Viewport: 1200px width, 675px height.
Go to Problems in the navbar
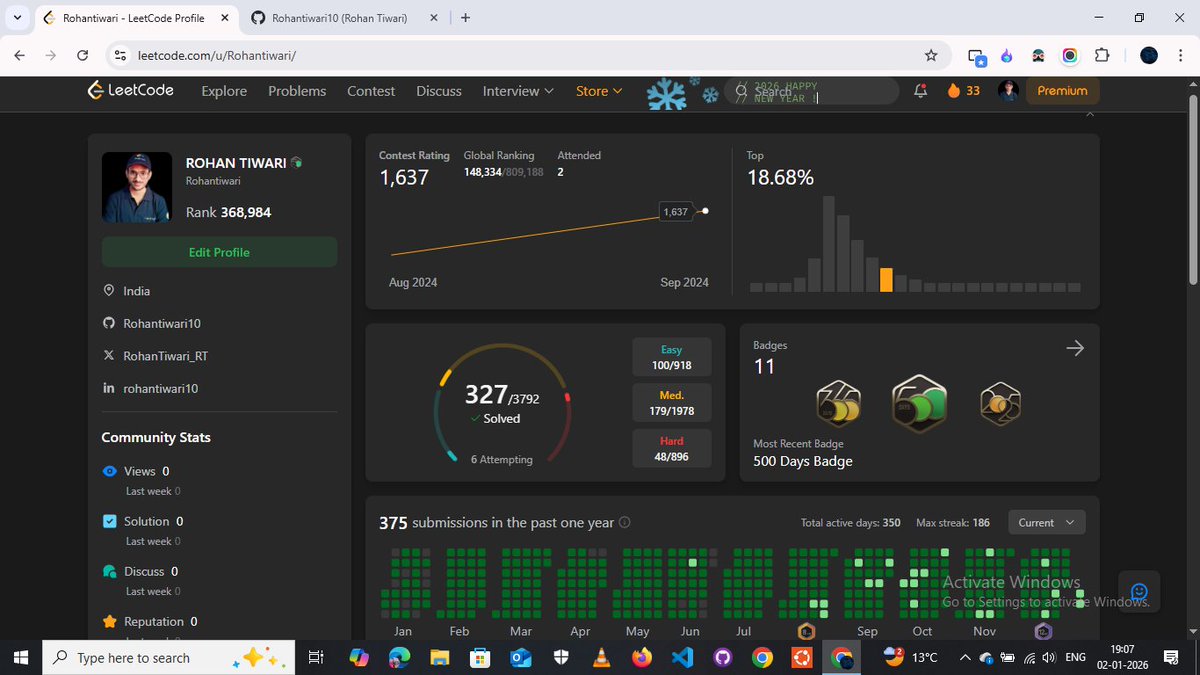(297, 91)
